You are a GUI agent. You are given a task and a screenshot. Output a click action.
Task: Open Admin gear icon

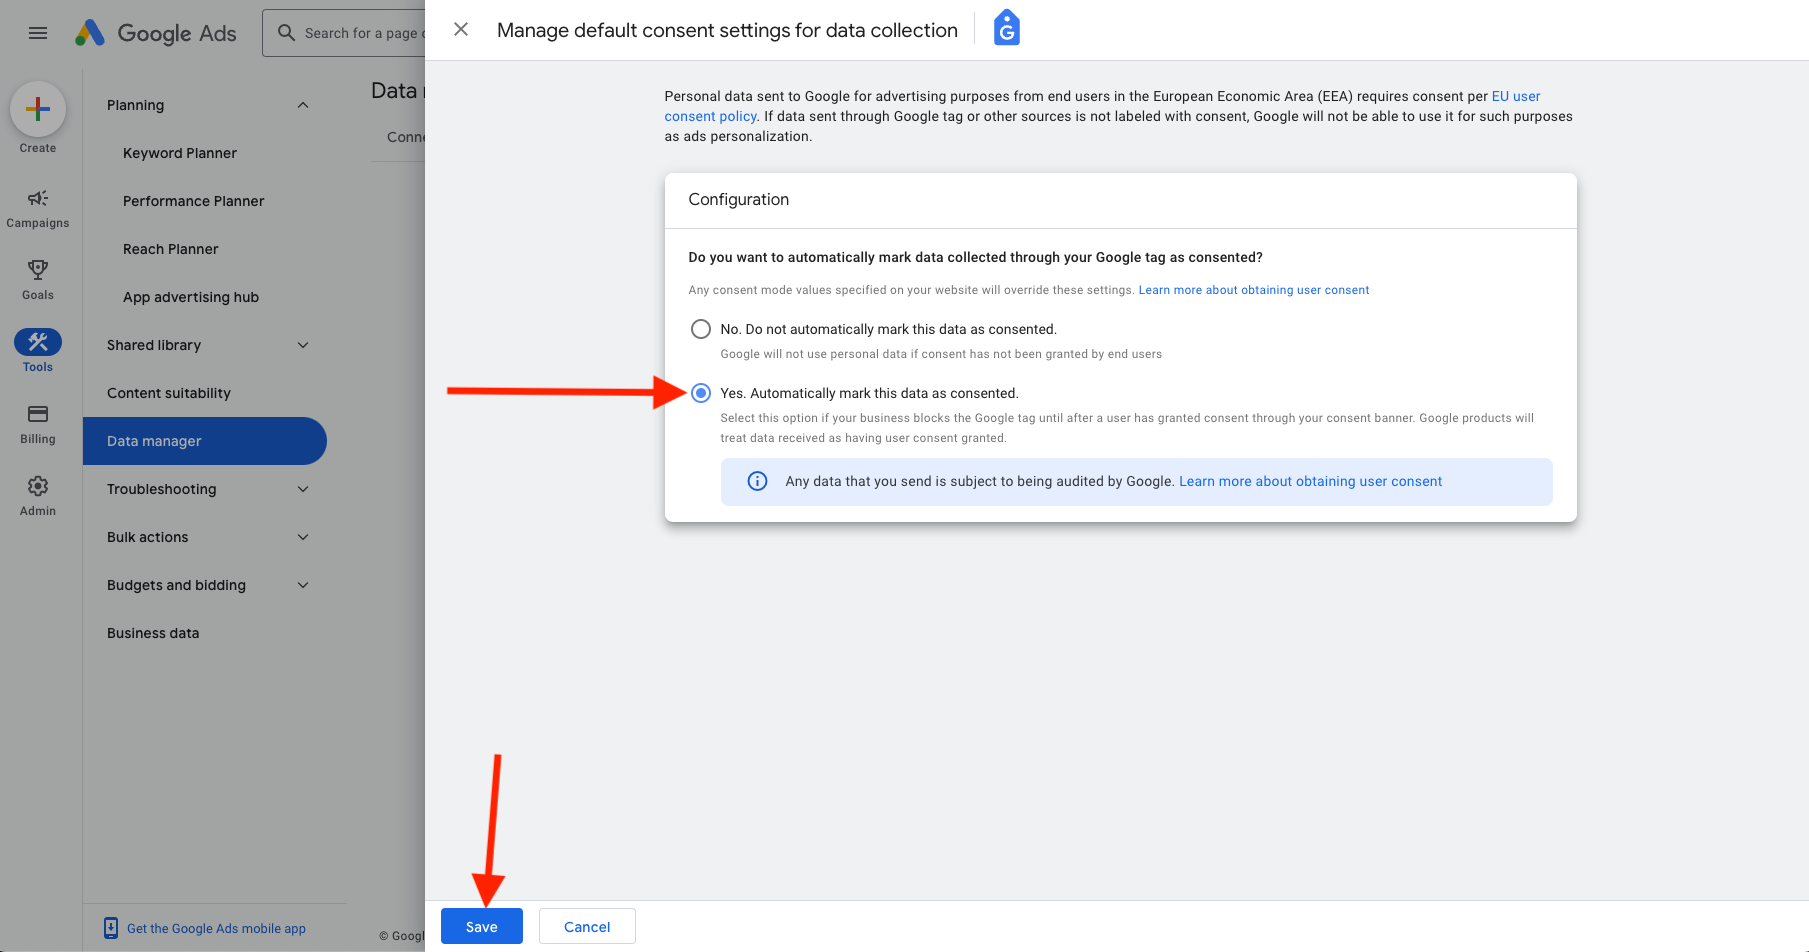(38, 486)
